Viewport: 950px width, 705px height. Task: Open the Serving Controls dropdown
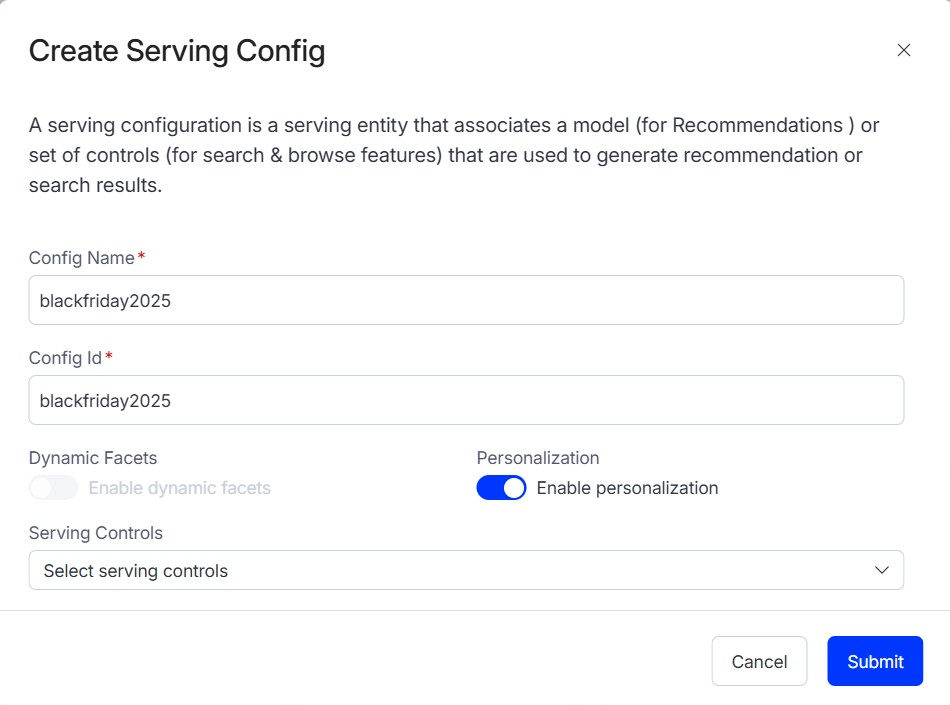point(466,570)
